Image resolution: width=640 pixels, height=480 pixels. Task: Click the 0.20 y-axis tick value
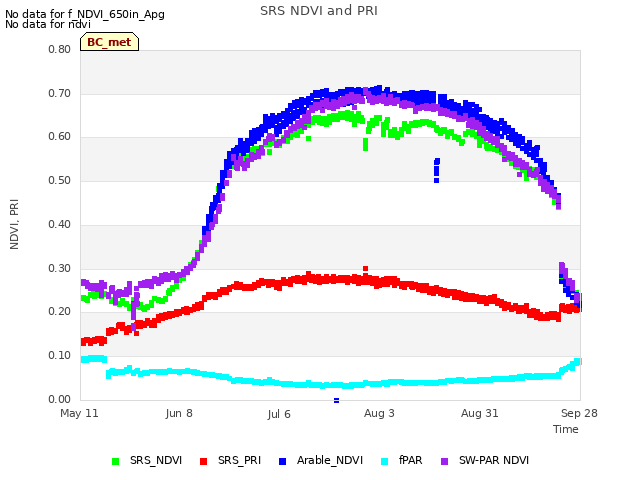click(x=60, y=312)
